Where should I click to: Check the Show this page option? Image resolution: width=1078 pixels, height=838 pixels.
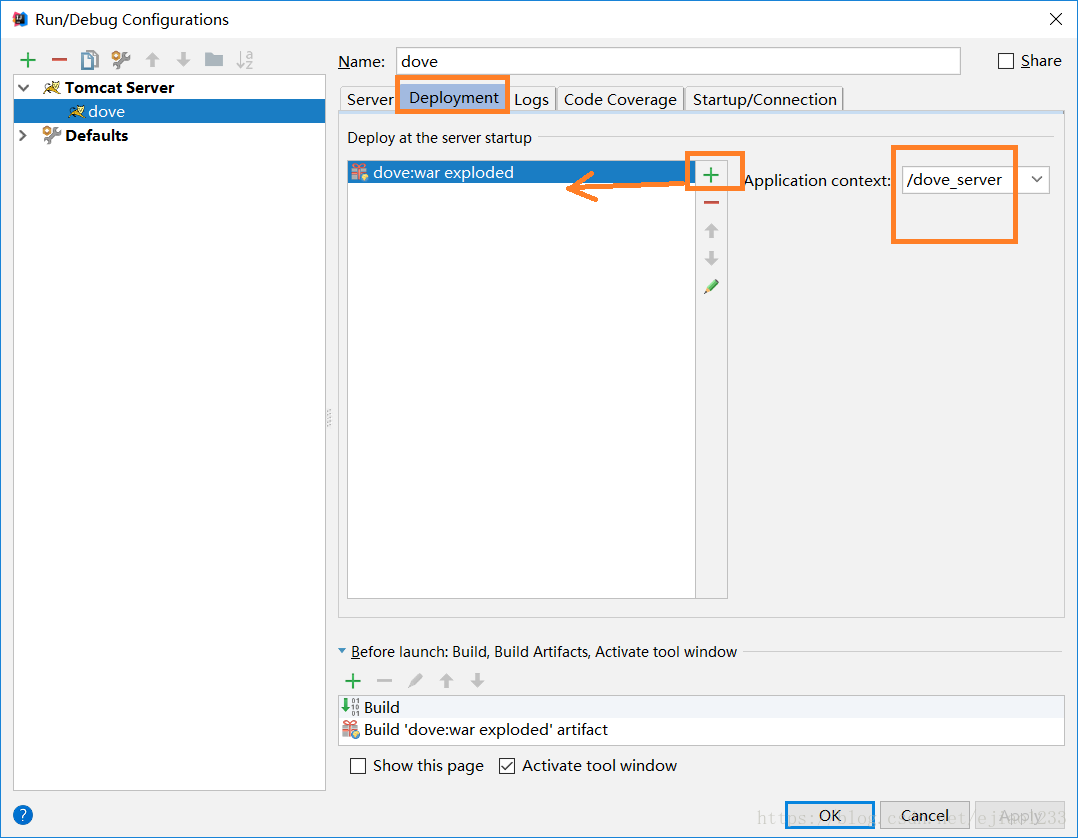(358, 766)
